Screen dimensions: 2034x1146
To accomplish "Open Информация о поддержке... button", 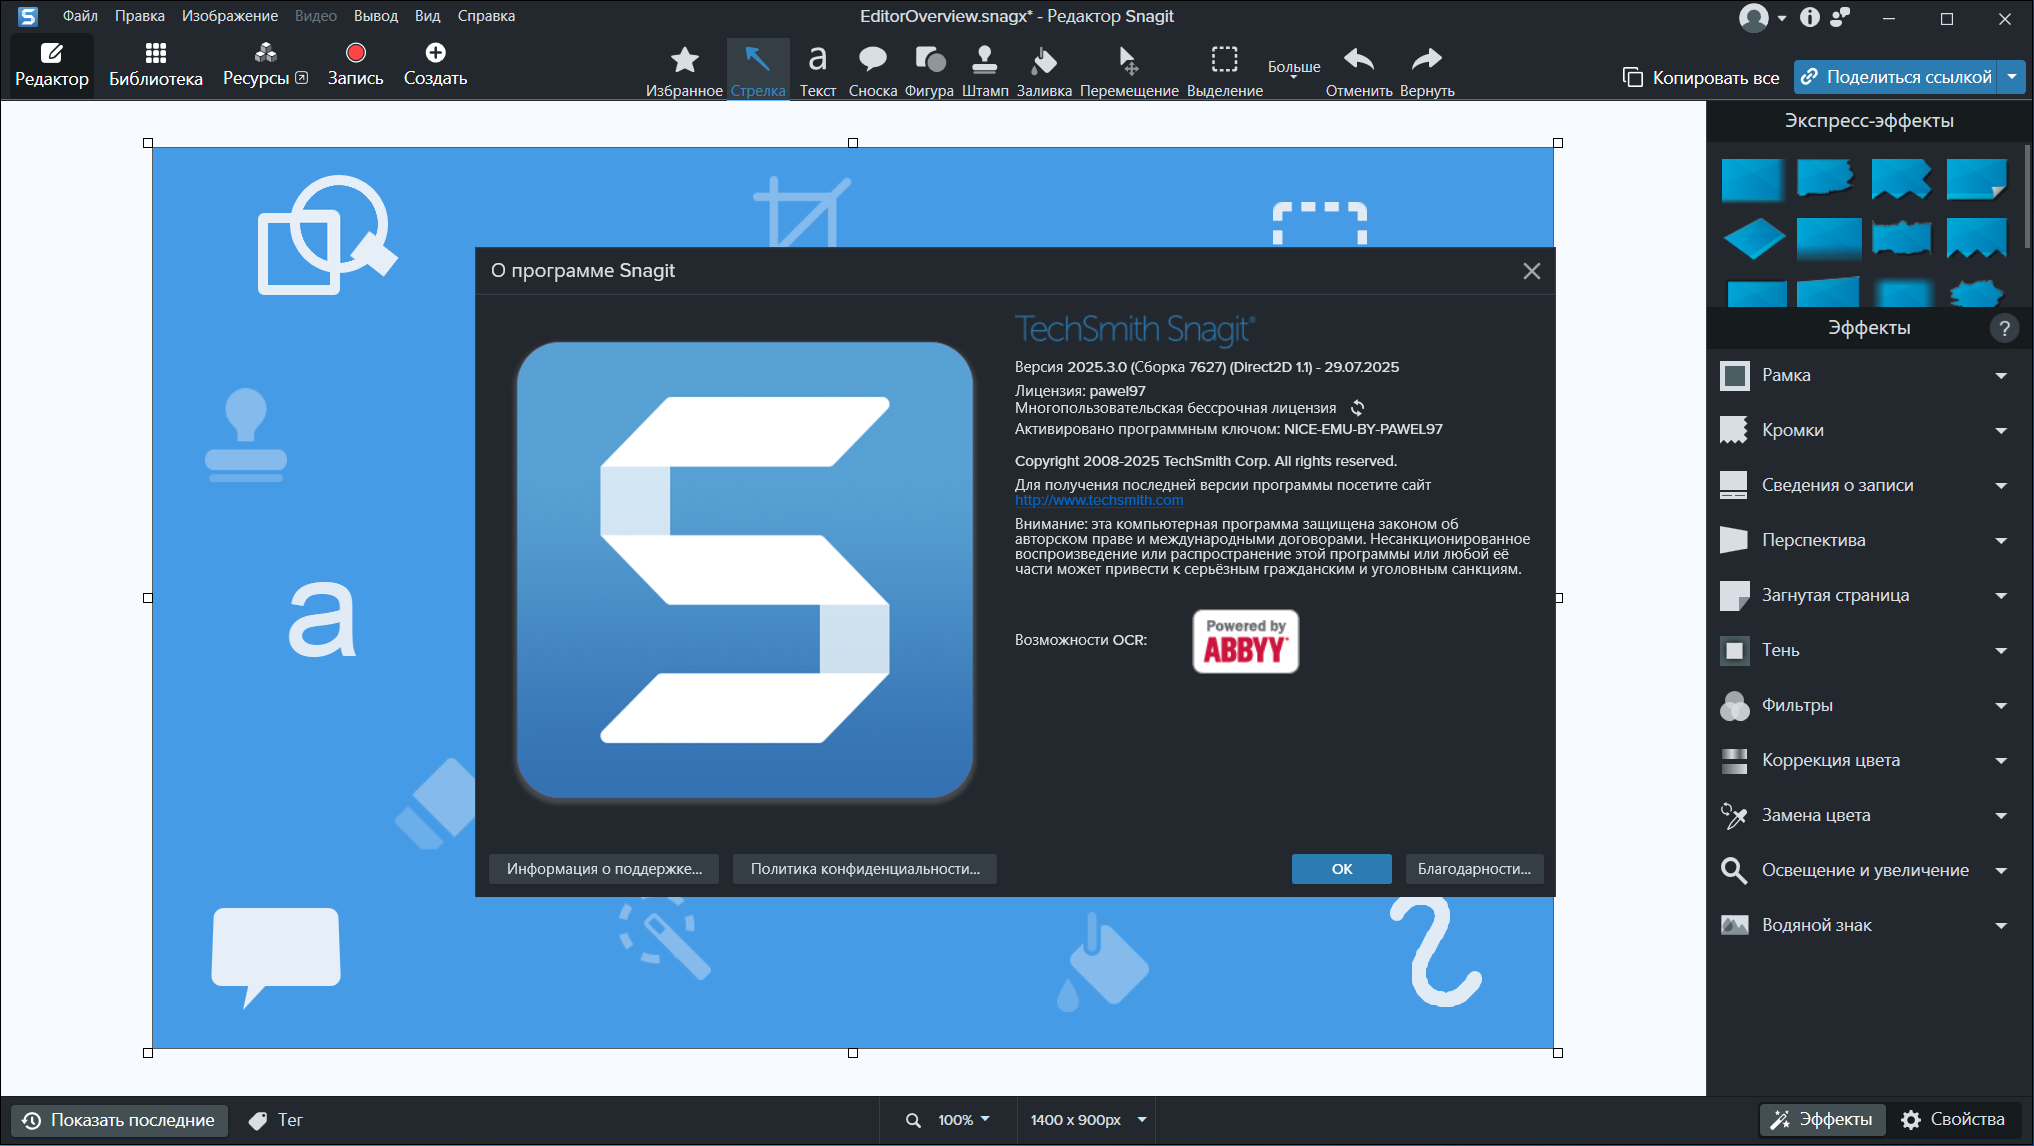I will click(604, 869).
